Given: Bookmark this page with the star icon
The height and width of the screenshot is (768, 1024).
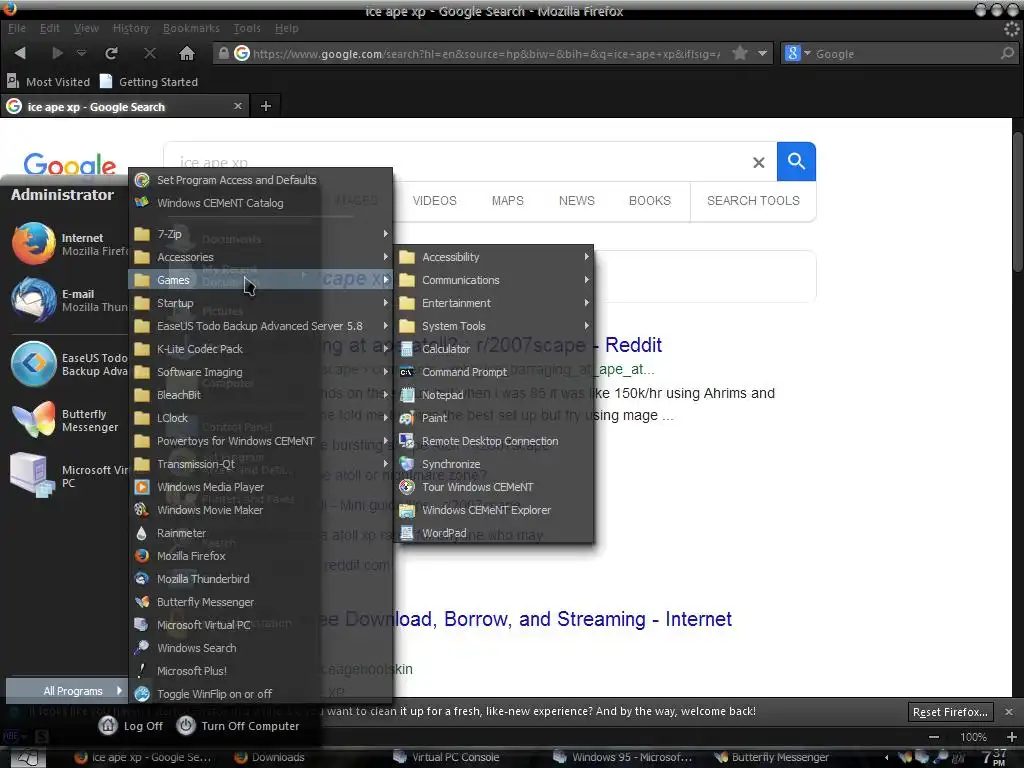Looking at the screenshot, I should (739, 53).
